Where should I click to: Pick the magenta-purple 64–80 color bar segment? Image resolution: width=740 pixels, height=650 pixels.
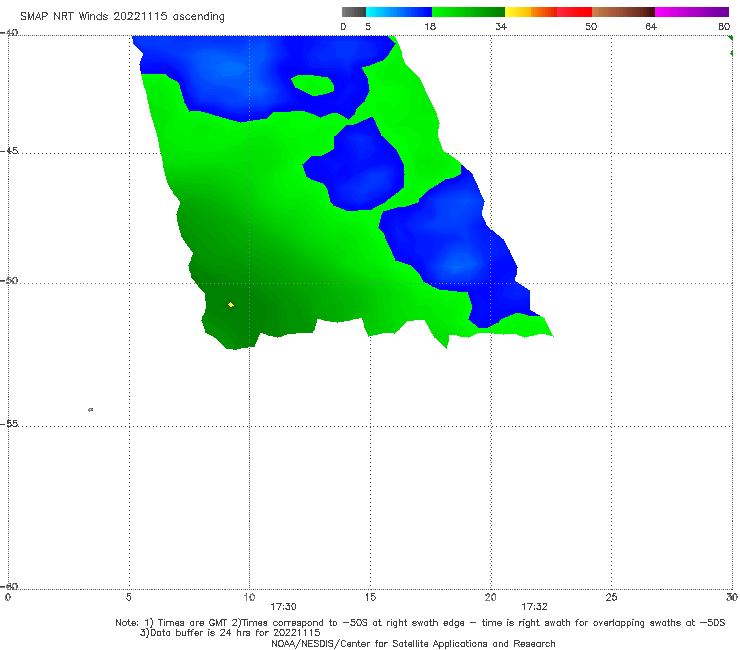[692, 12]
